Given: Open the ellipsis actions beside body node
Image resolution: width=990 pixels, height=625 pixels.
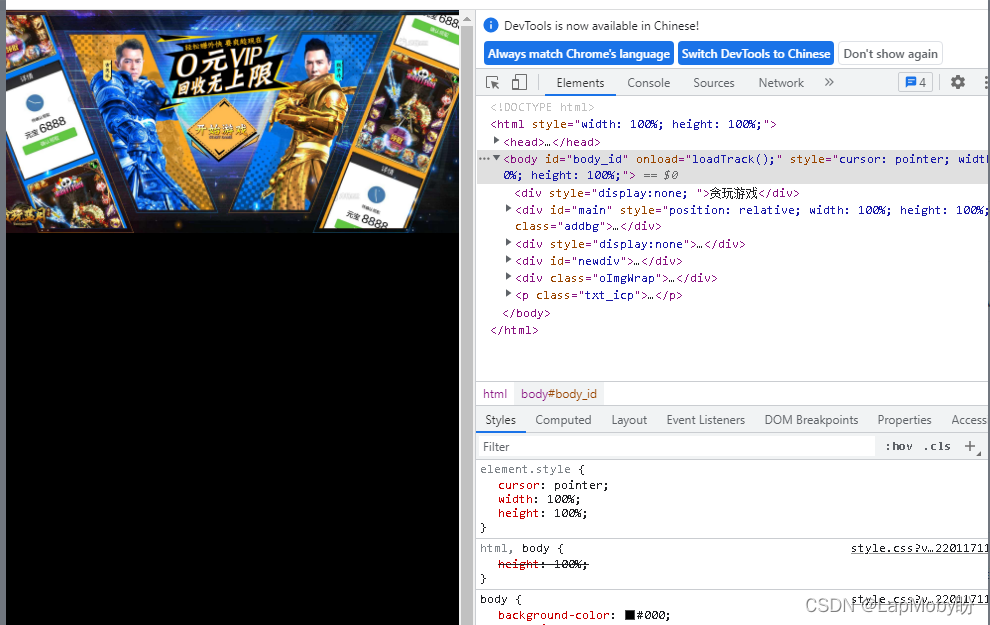Looking at the screenshot, I should pyautogui.click(x=484, y=158).
